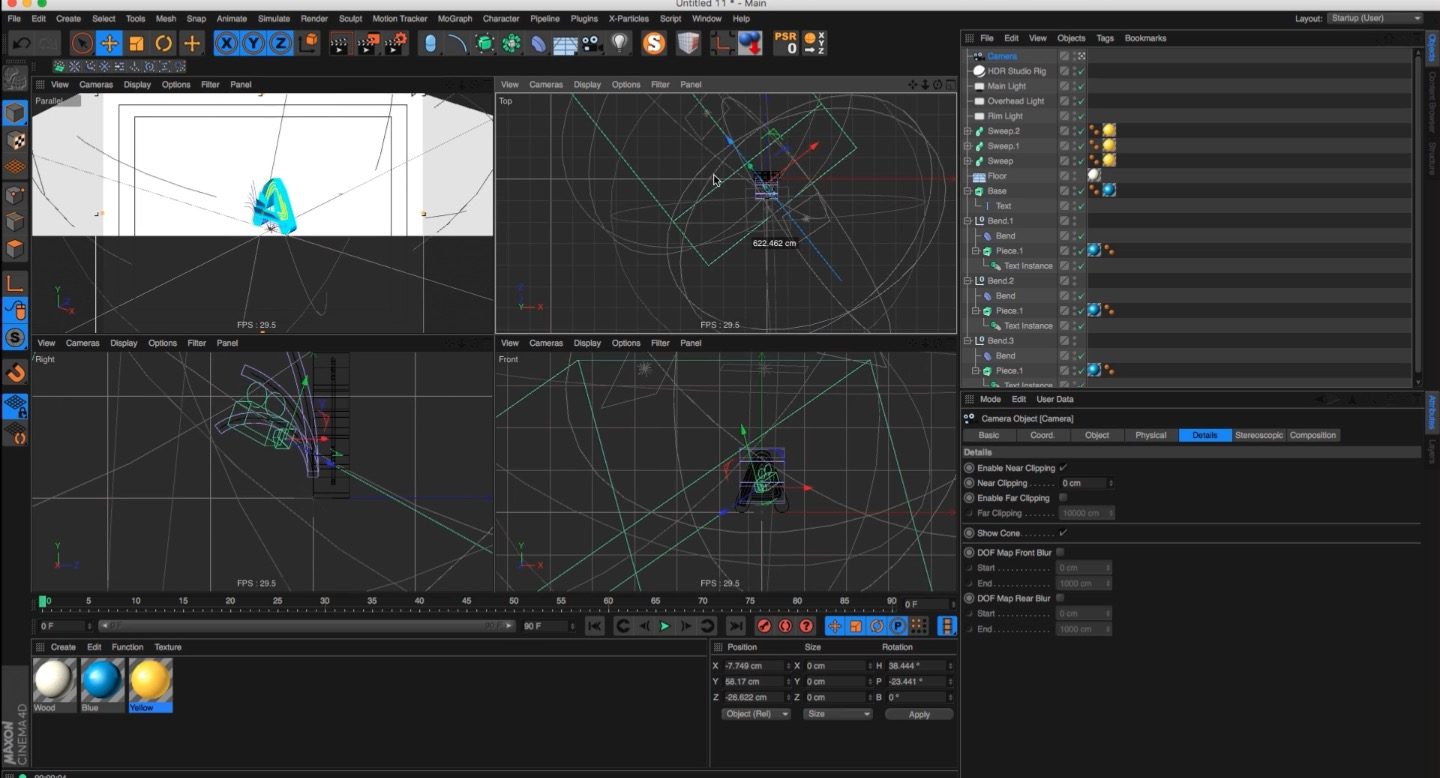Image resolution: width=1440 pixels, height=778 pixels.
Task: Open the timeline layout filmstrip icon
Action: click(x=947, y=626)
